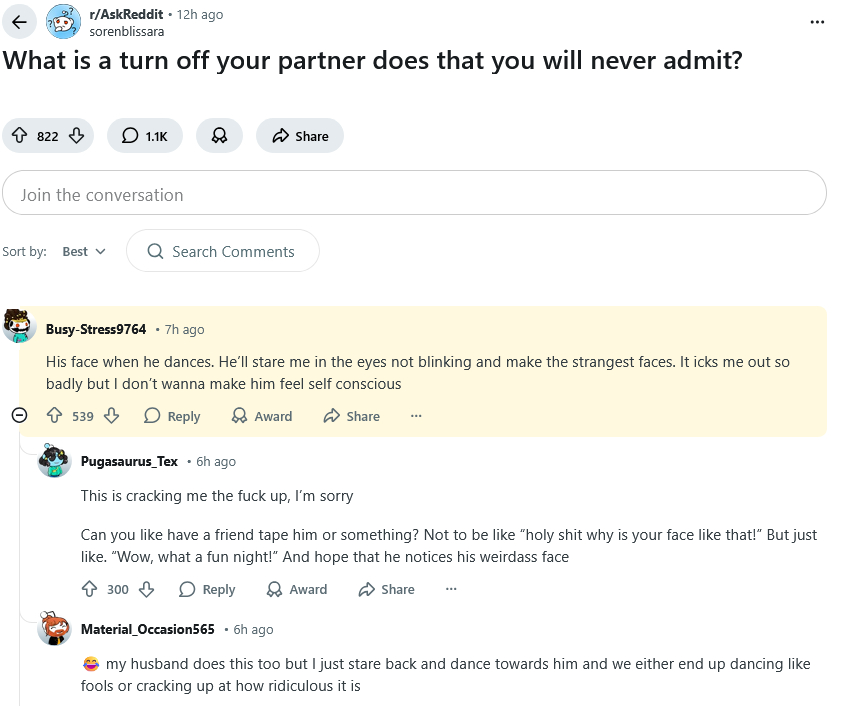This screenshot has width=857, height=706.
Task: Upvote Pugasaurus_Tex's comment
Action: point(89,589)
